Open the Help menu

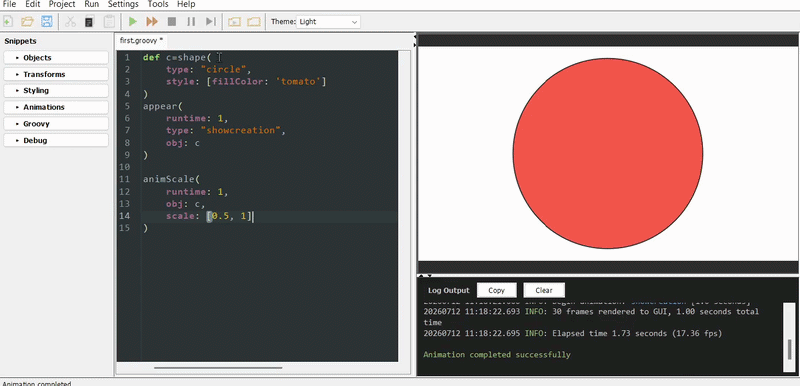tap(186, 5)
